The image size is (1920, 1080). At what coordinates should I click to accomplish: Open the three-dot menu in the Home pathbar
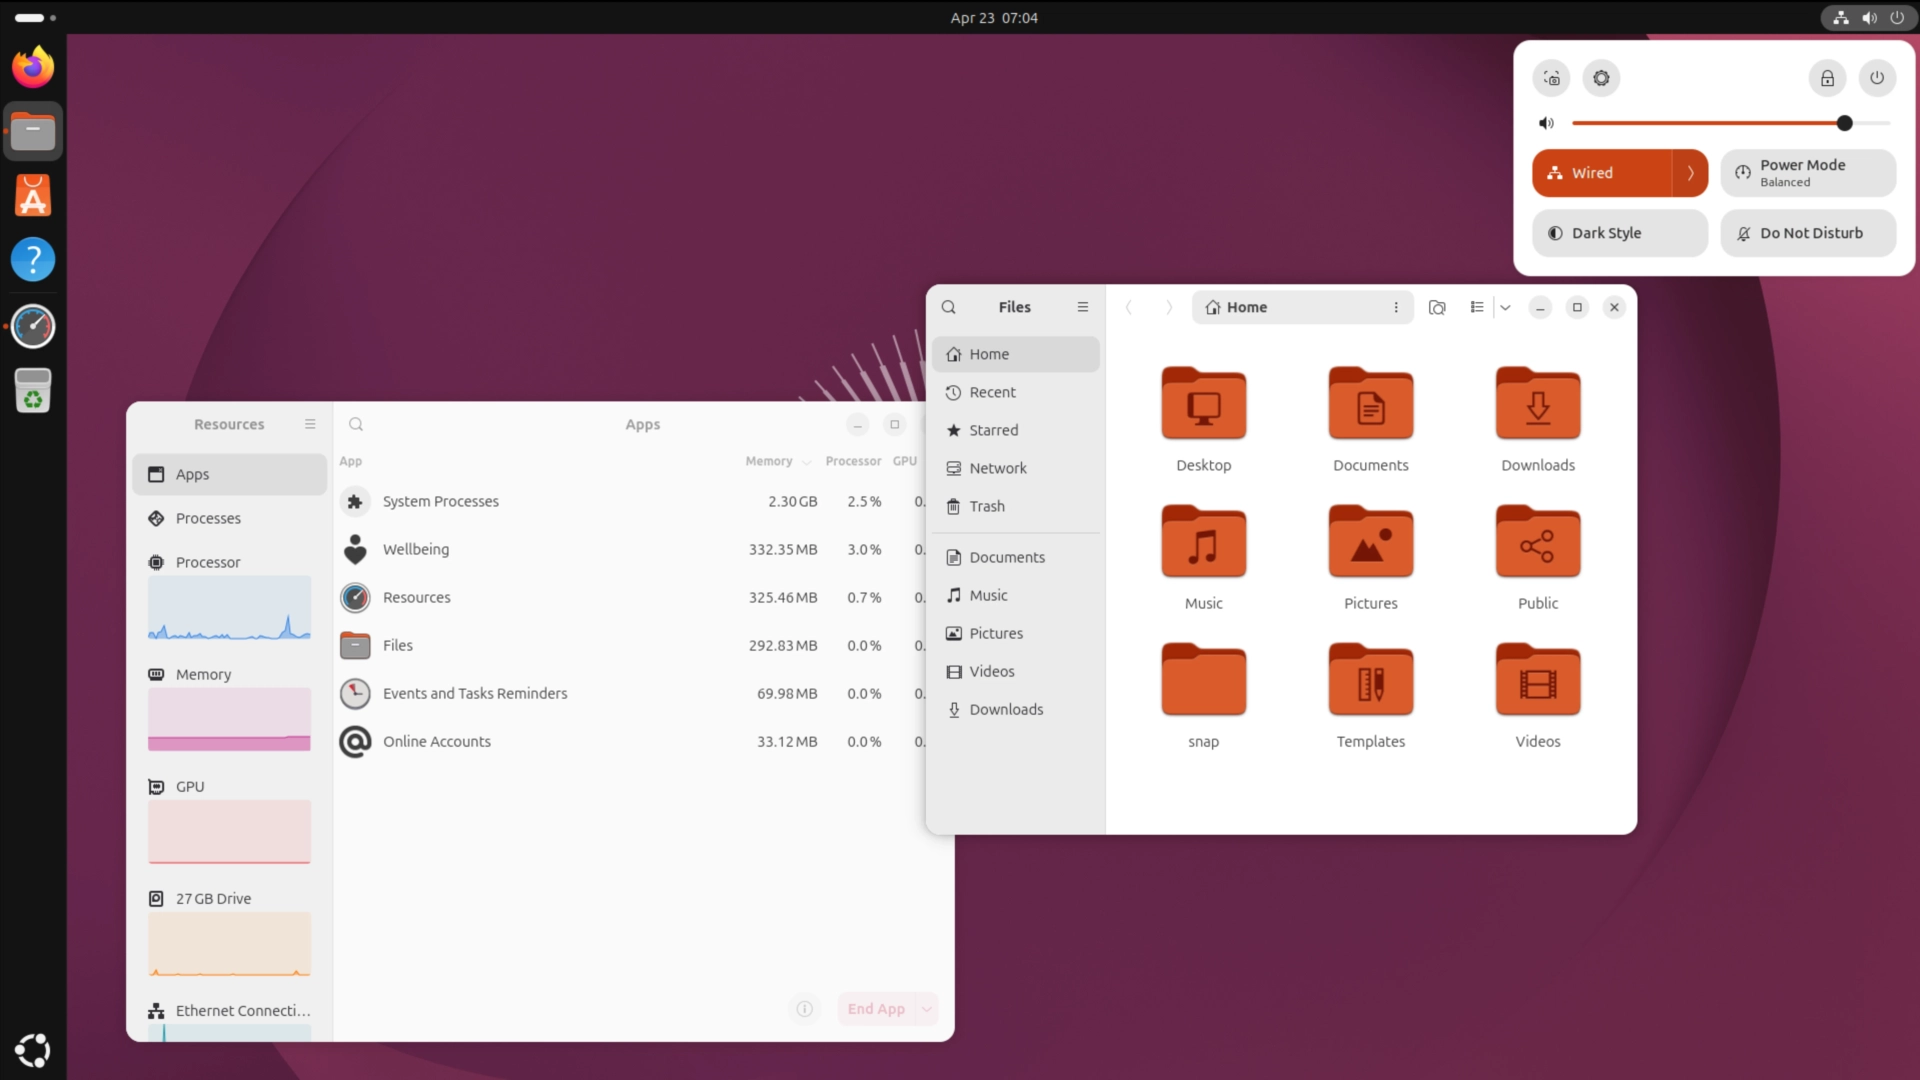1397,307
